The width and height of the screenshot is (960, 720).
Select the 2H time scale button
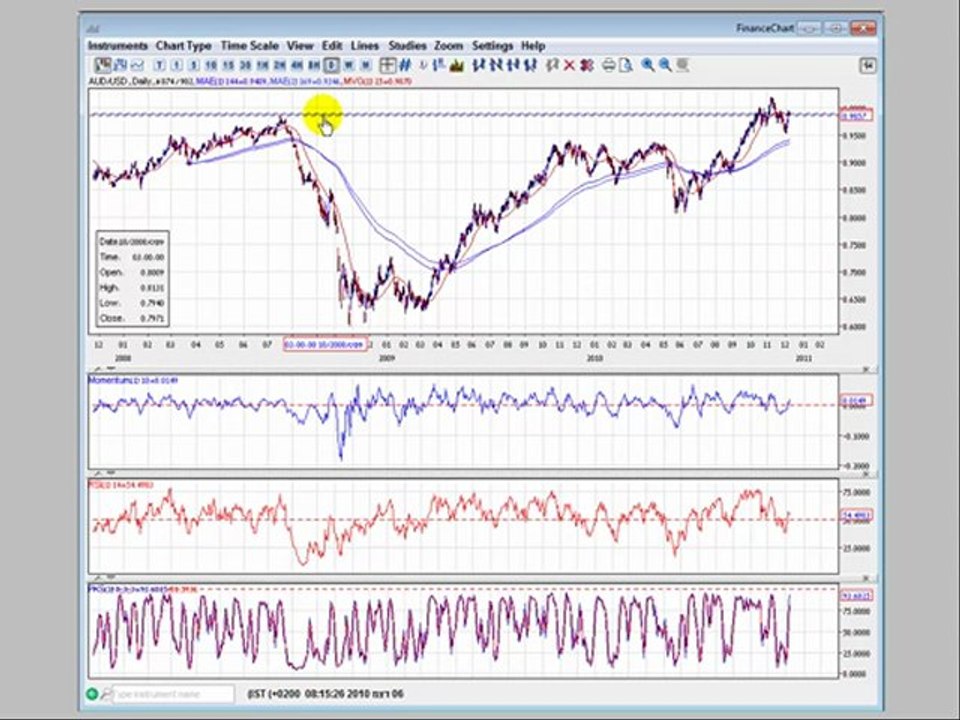pos(280,65)
